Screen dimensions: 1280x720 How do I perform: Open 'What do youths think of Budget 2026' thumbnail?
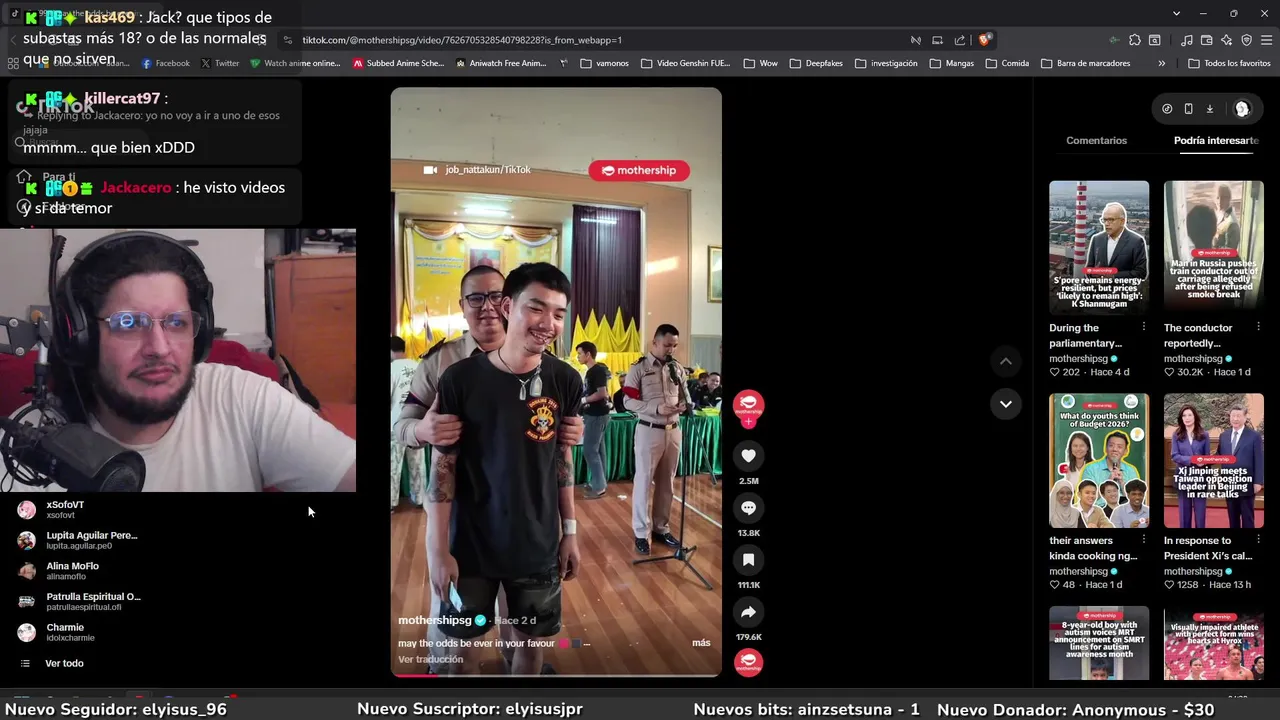tap(1099, 460)
